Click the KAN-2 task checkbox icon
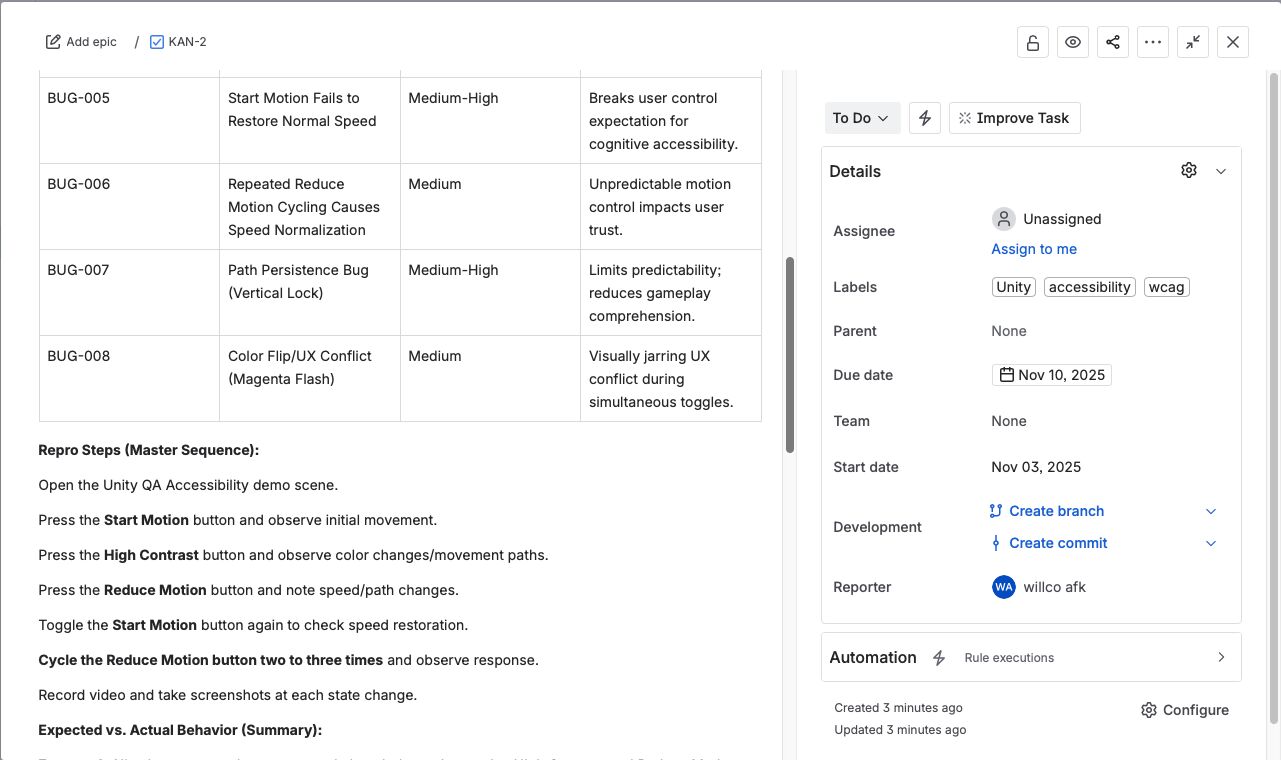The image size is (1281, 760). click(157, 42)
